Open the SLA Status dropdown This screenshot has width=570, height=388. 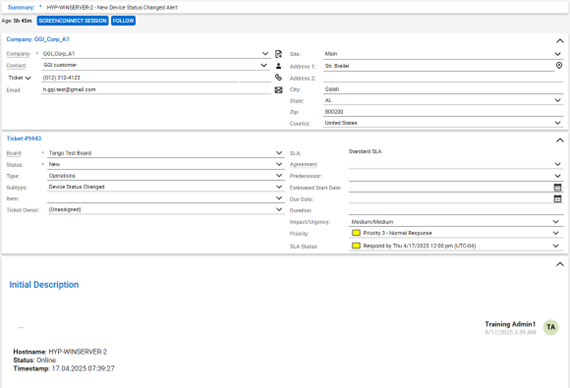[x=556, y=246]
